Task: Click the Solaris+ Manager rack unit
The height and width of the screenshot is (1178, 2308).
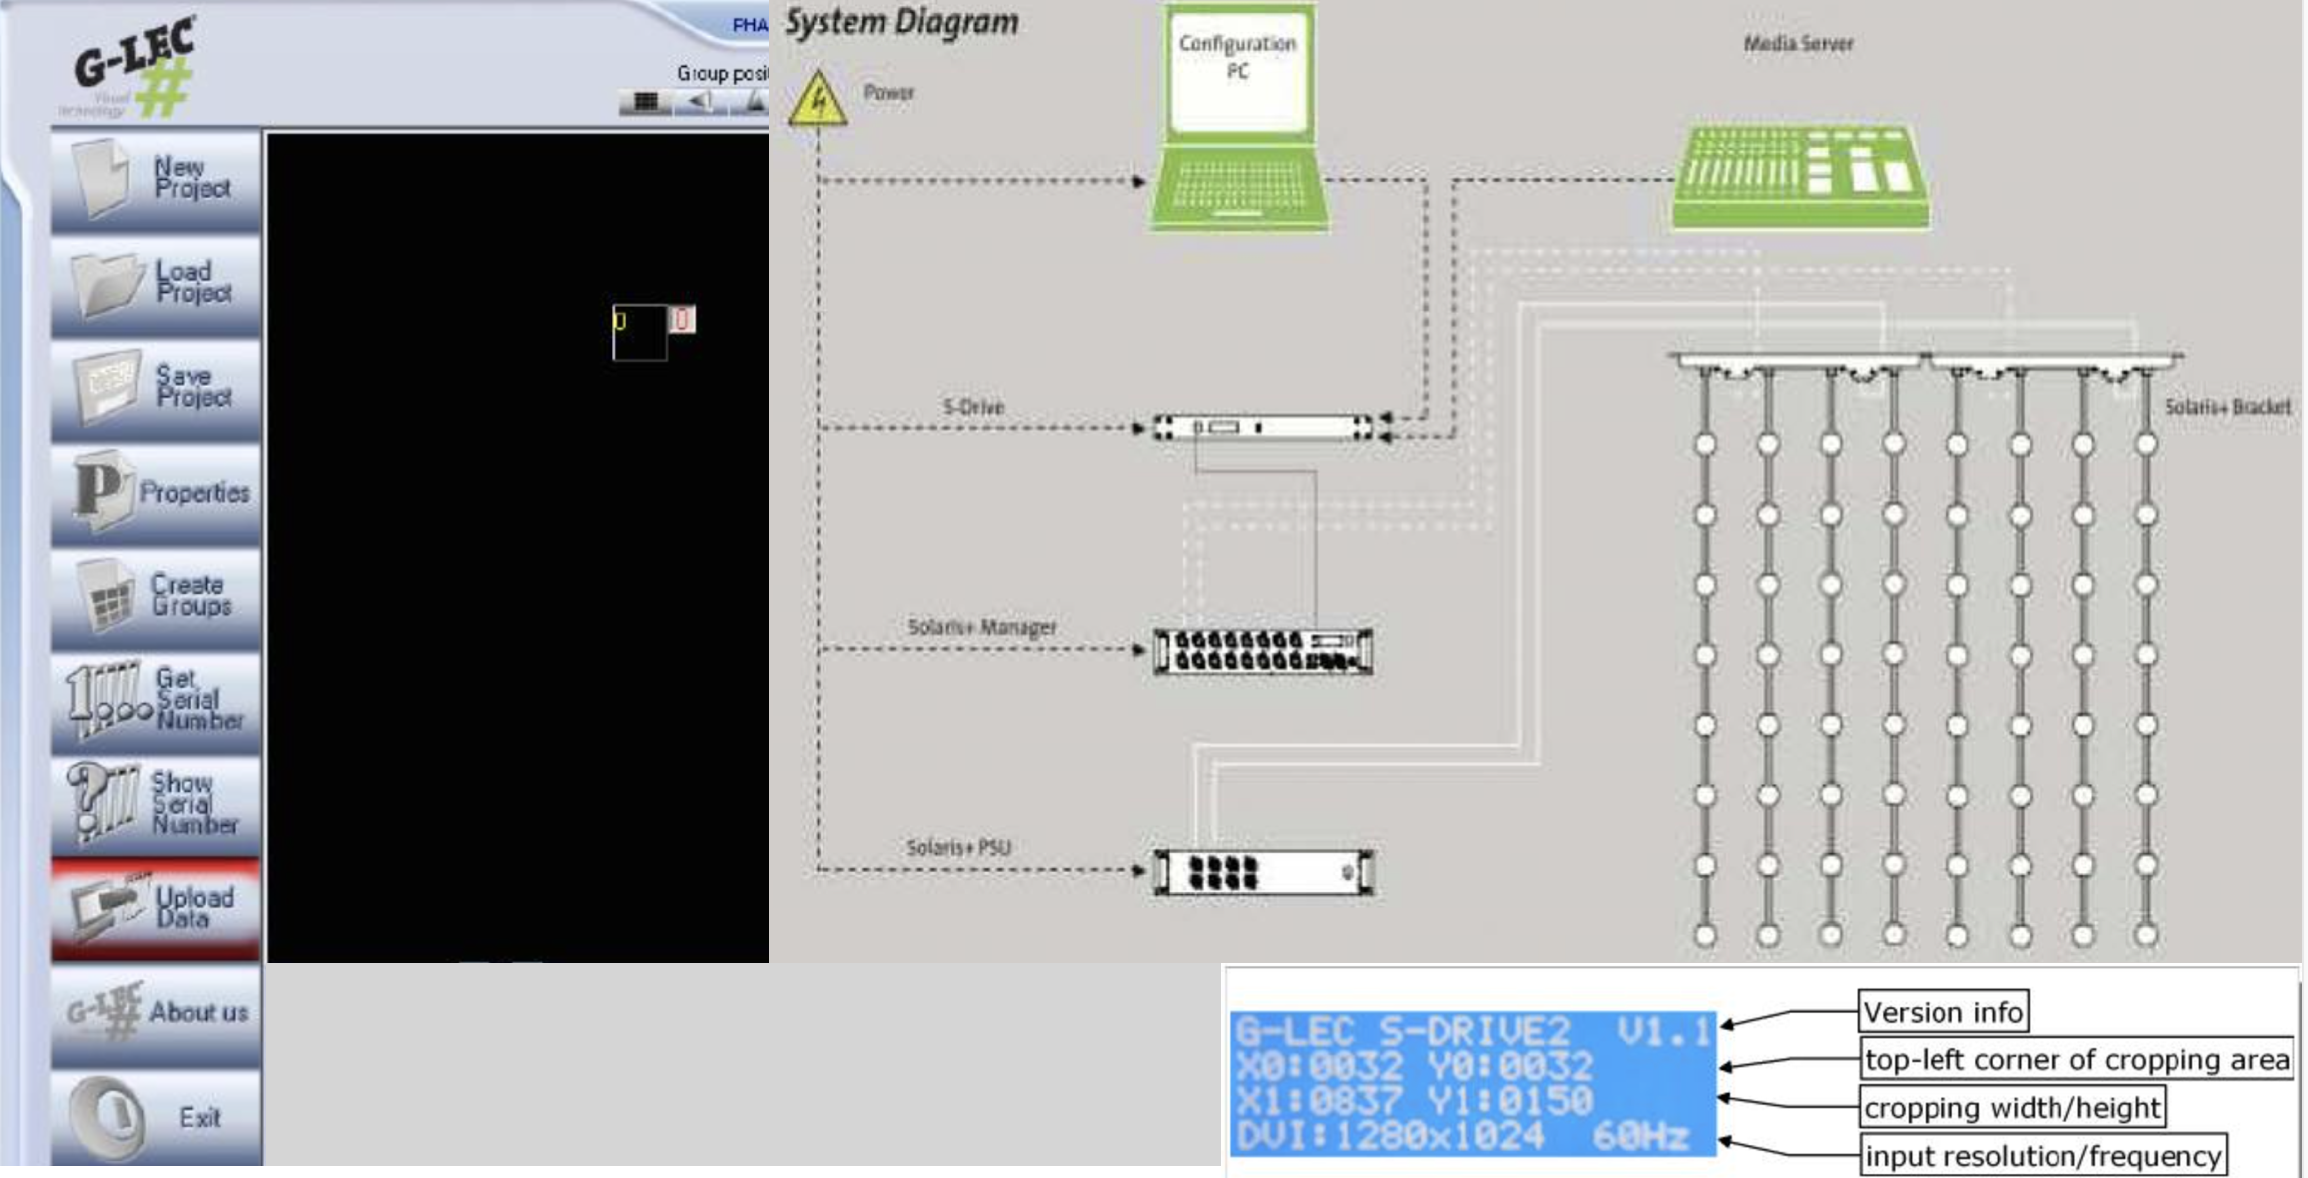Action: pyautogui.click(x=1262, y=651)
